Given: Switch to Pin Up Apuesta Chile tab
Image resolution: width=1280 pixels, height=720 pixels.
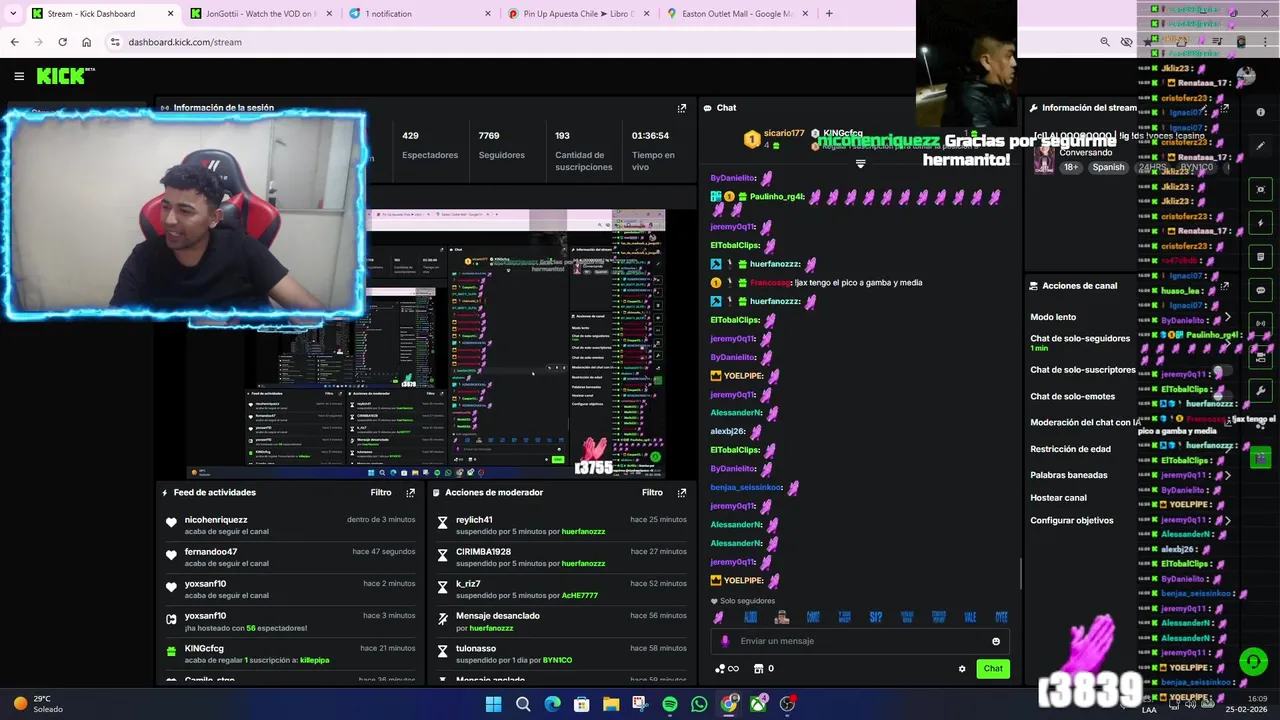Looking at the screenshot, I should tap(579, 14).
